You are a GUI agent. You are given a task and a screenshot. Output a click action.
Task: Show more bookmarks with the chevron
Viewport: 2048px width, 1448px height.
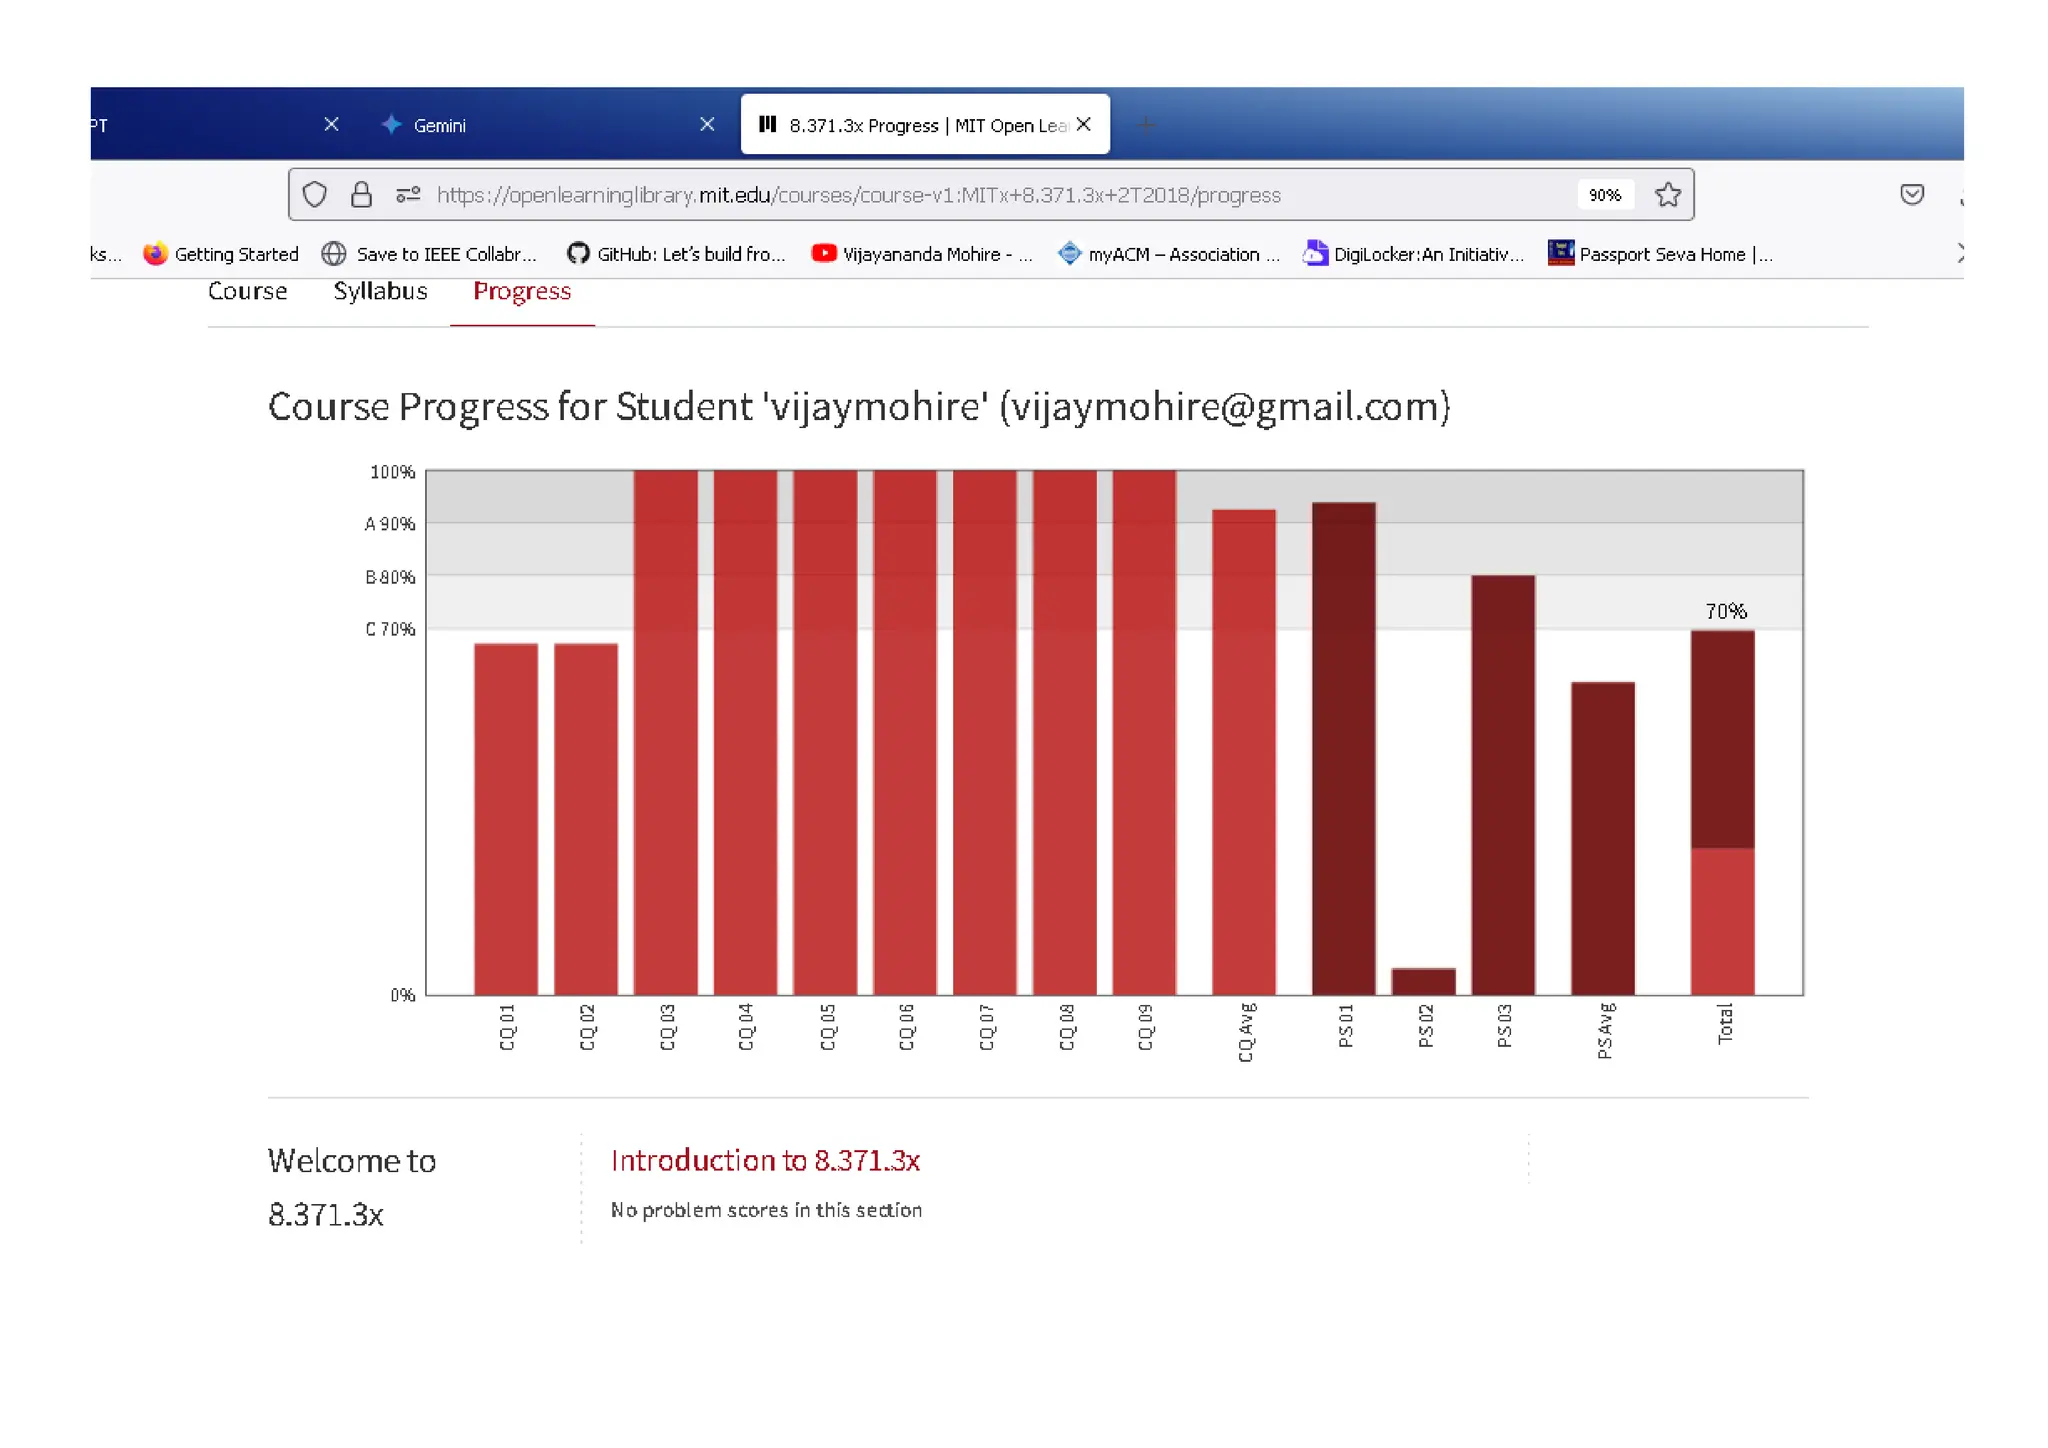(1959, 254)
